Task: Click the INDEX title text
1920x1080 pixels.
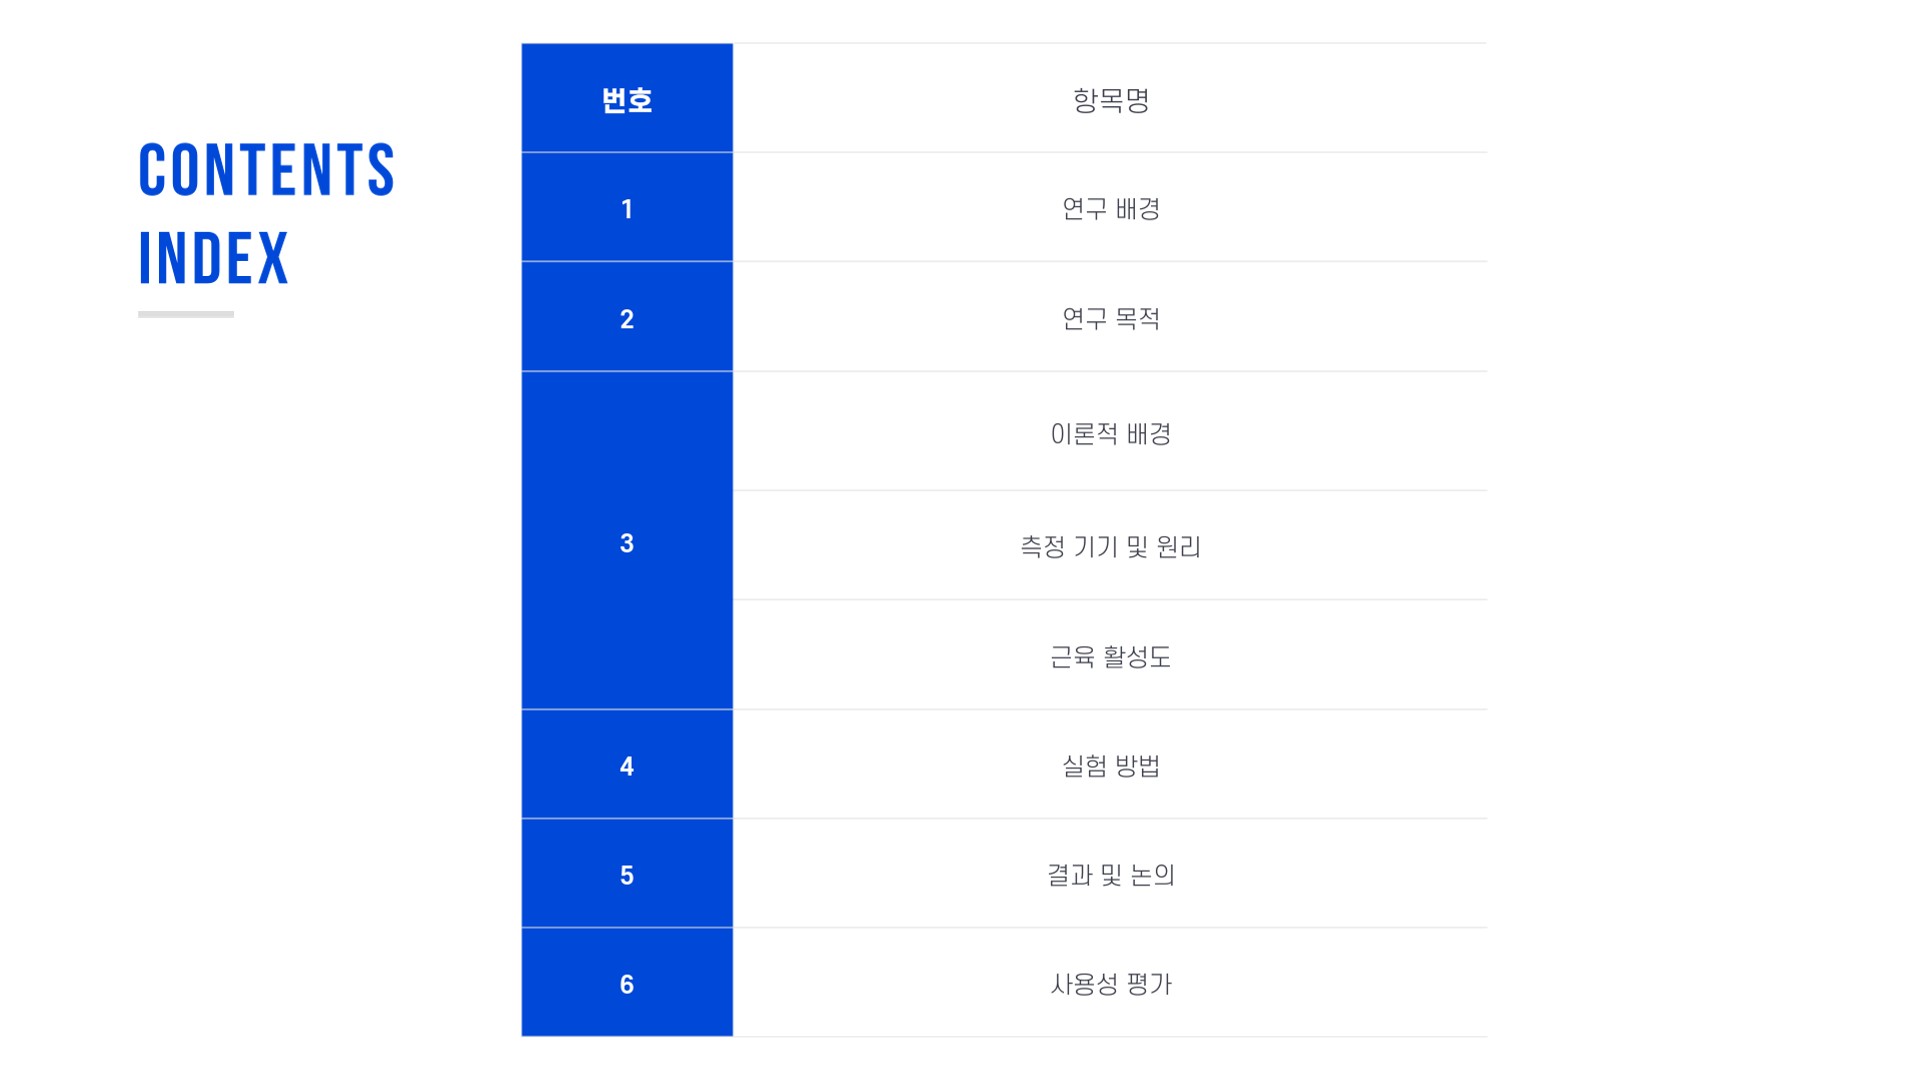Action: pos(213,259)
